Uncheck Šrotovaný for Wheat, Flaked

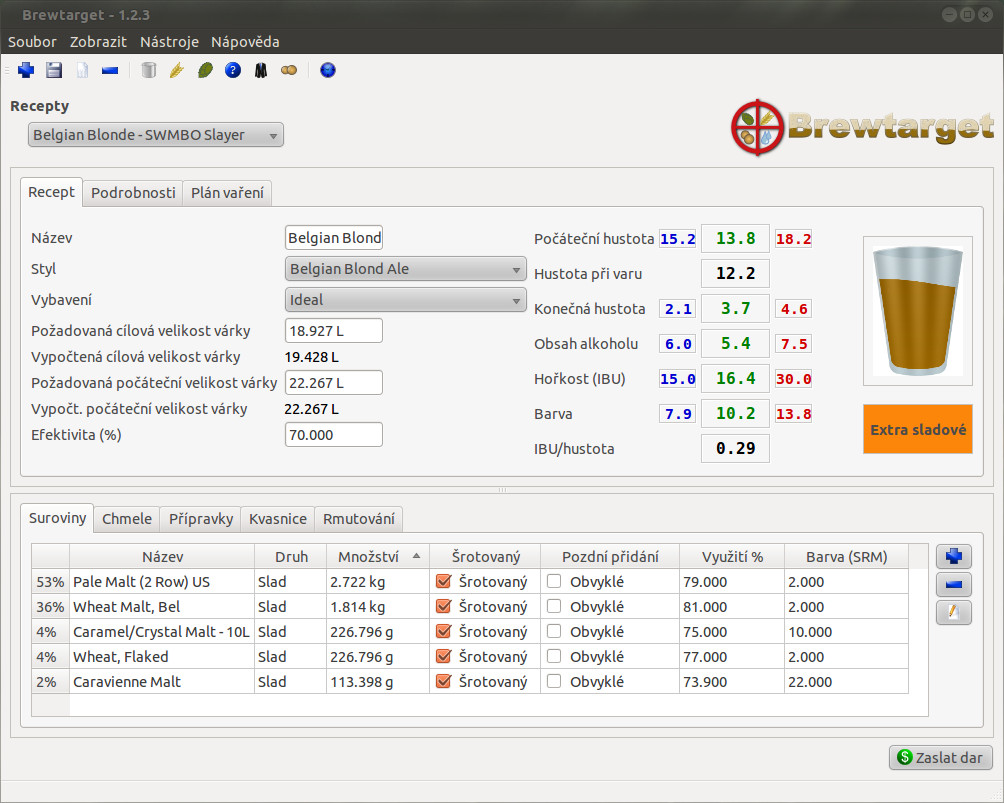click(x=443, y=656)
